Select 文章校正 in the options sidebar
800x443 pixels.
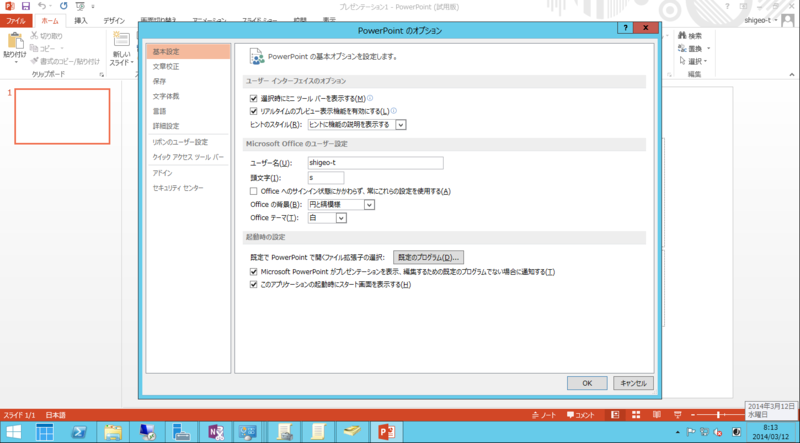(188, 66)
